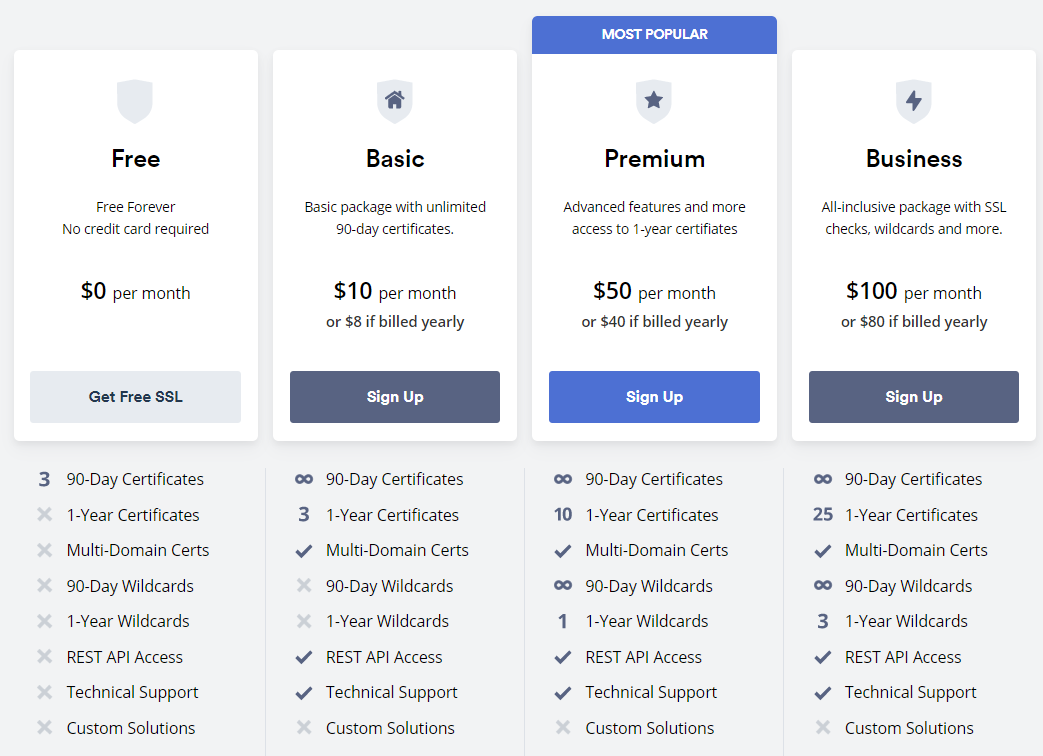Click checkmark beside Premium REST API Access
Viewport: 1043px width, 756px height.
click(x=563, y=658)
